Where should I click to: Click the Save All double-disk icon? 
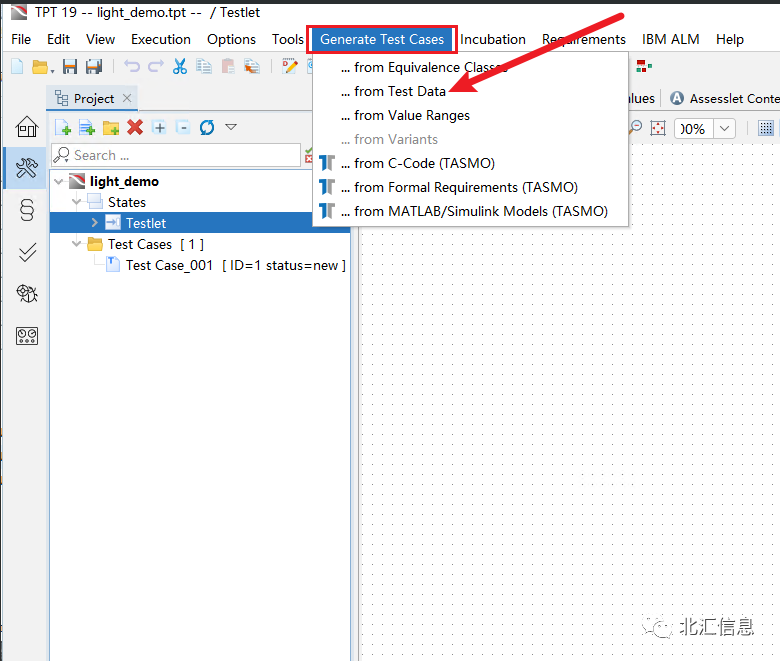94,66
